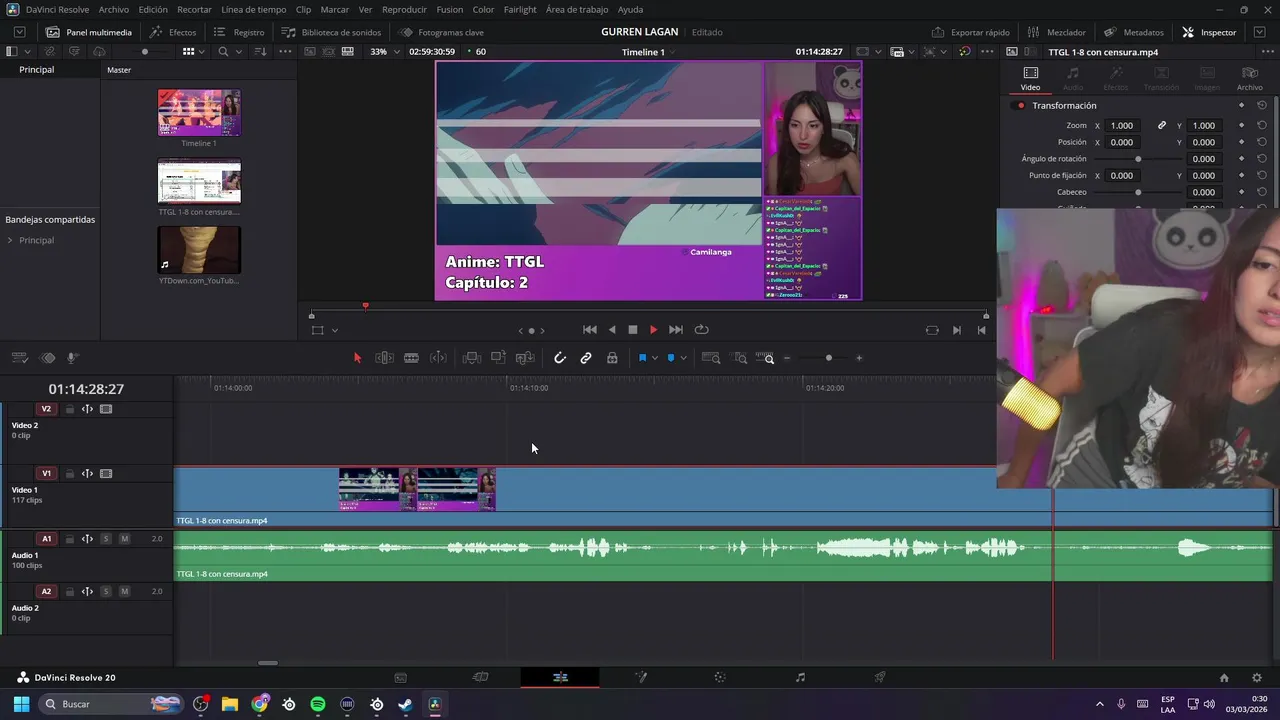
Task: Click the play button in viewer
Action: (x=654, y=330)
